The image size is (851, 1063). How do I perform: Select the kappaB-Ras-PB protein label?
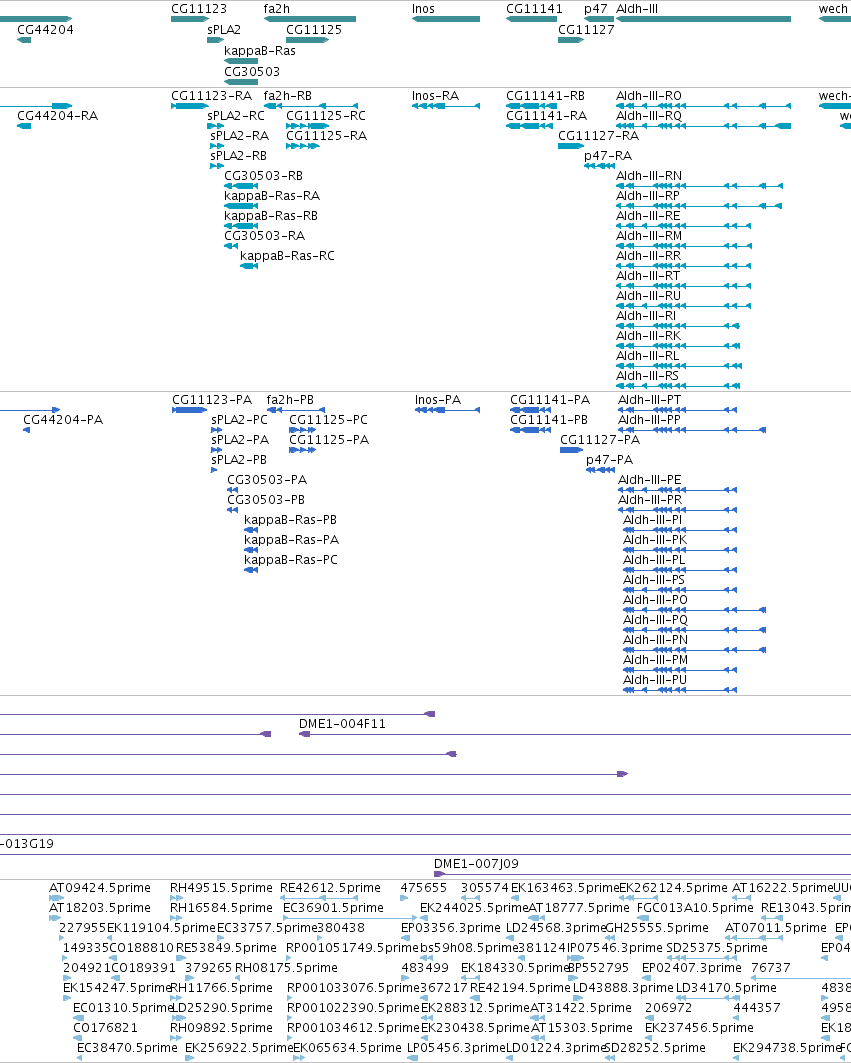coord(290,519)
